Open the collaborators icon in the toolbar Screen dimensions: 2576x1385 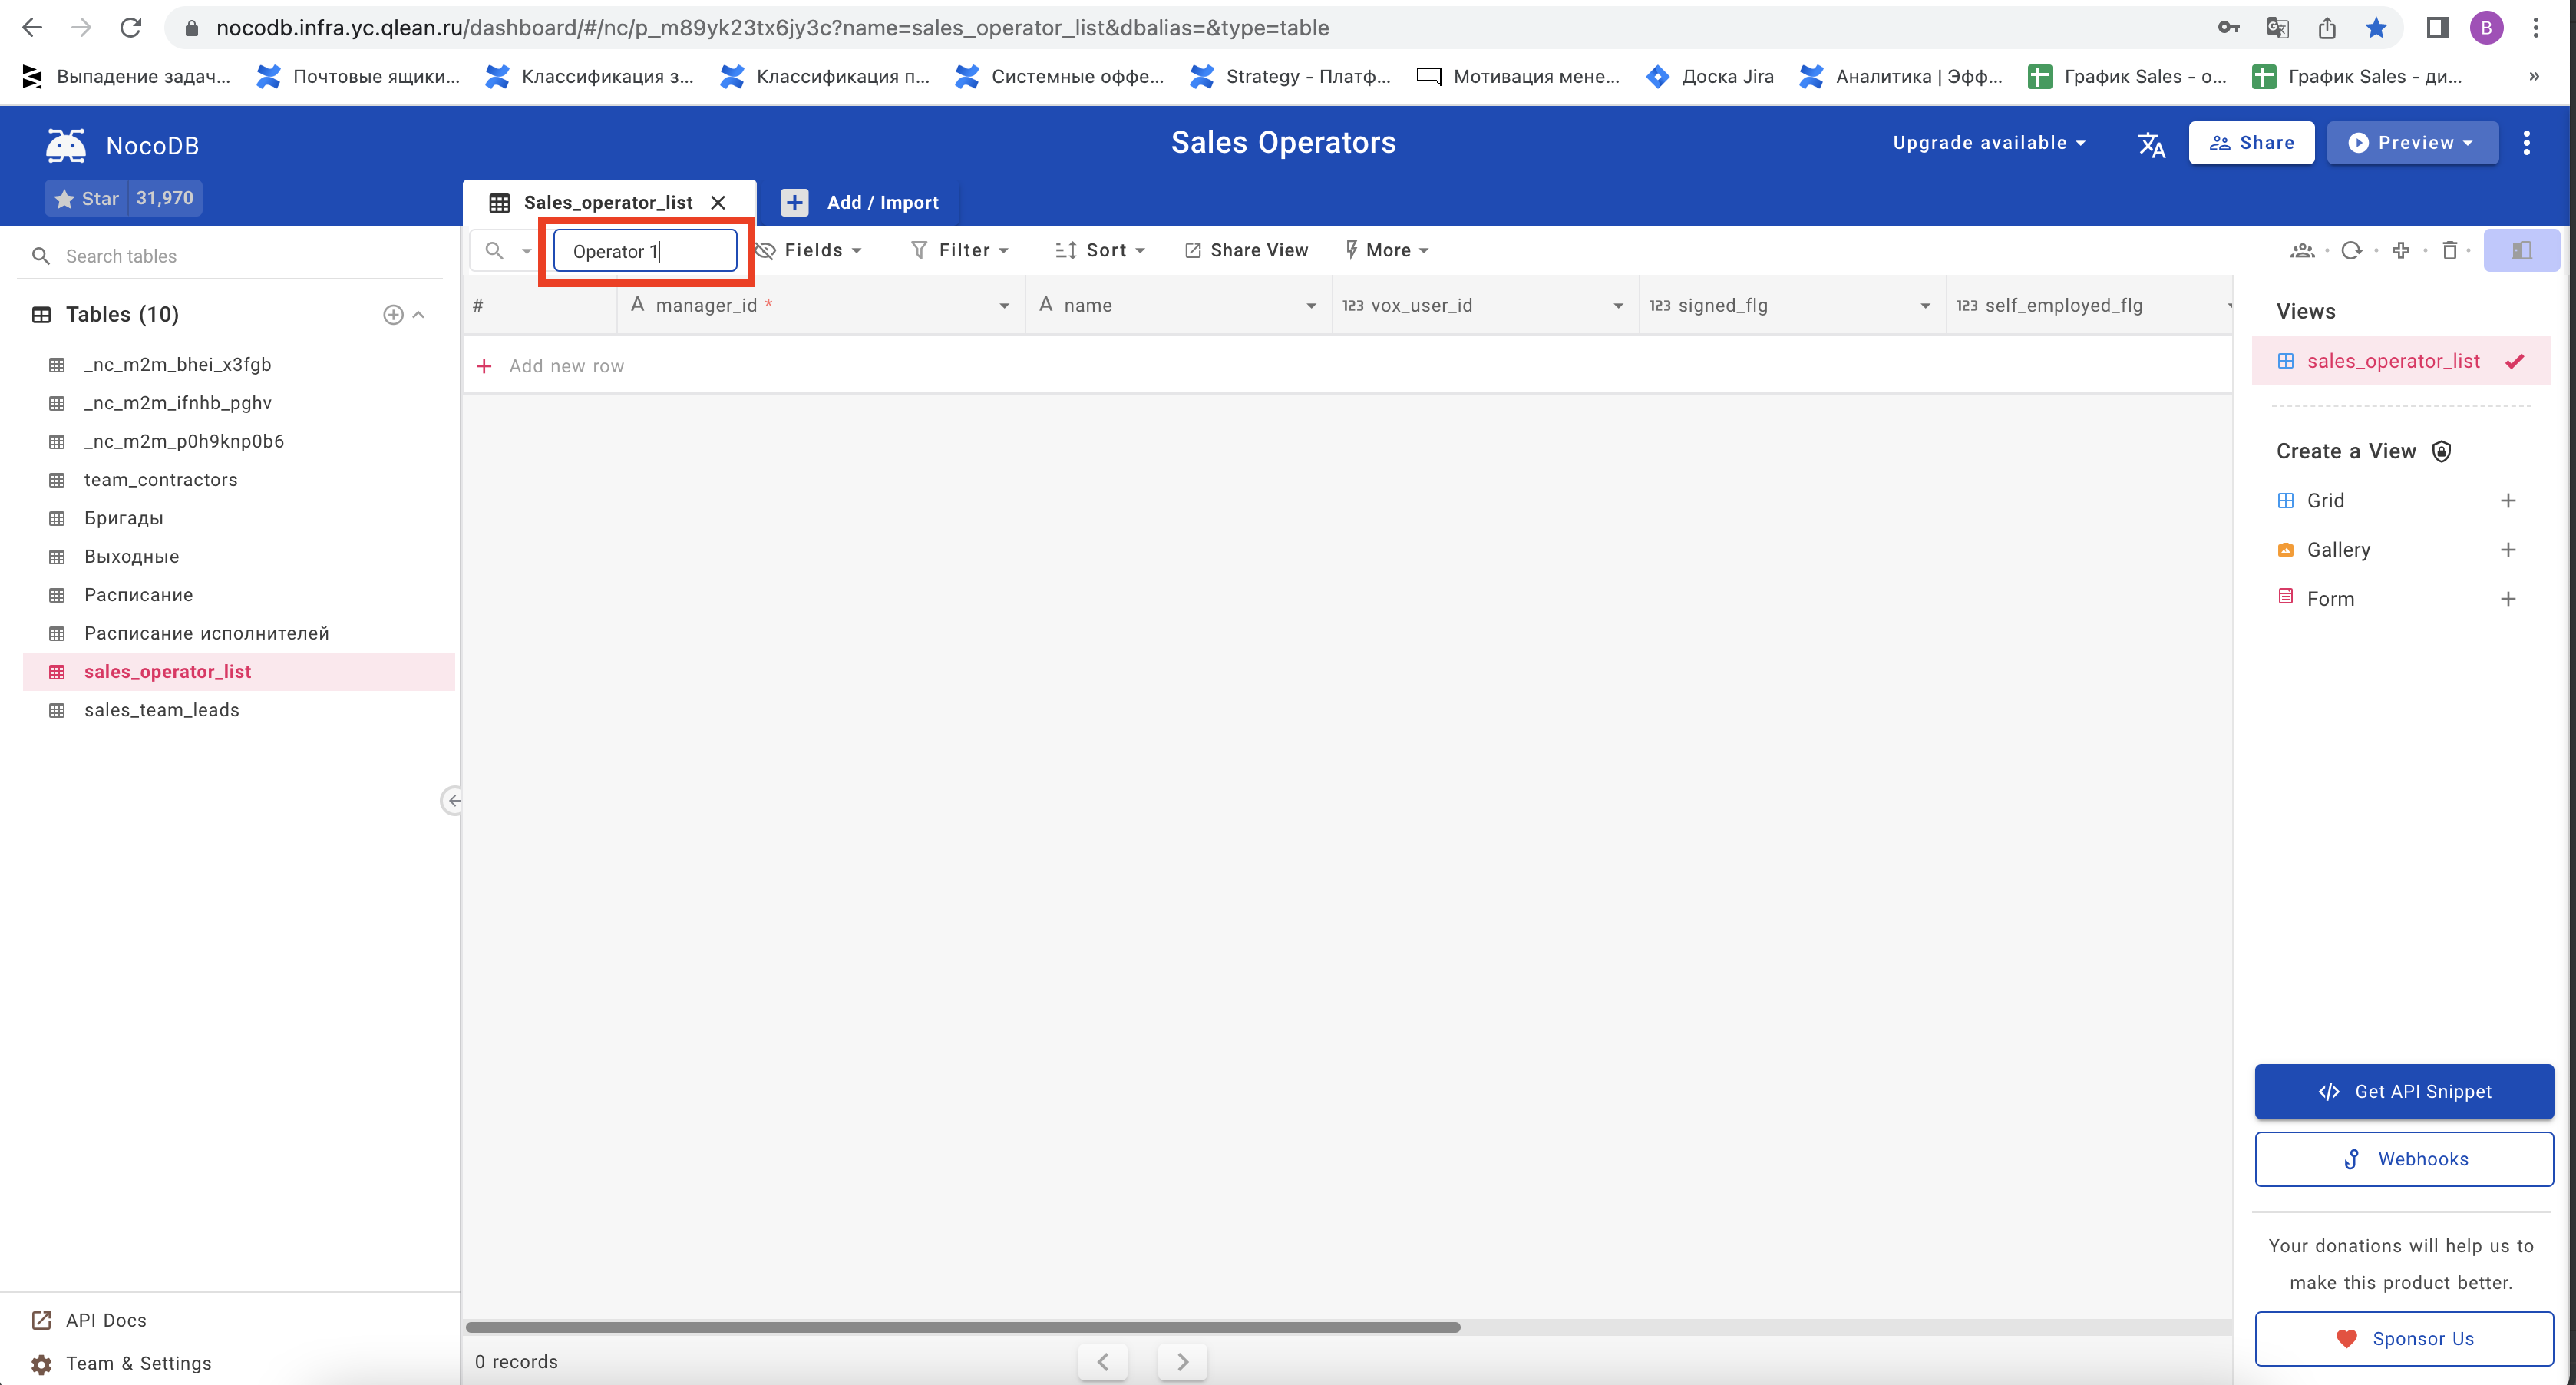(2303, 250)
